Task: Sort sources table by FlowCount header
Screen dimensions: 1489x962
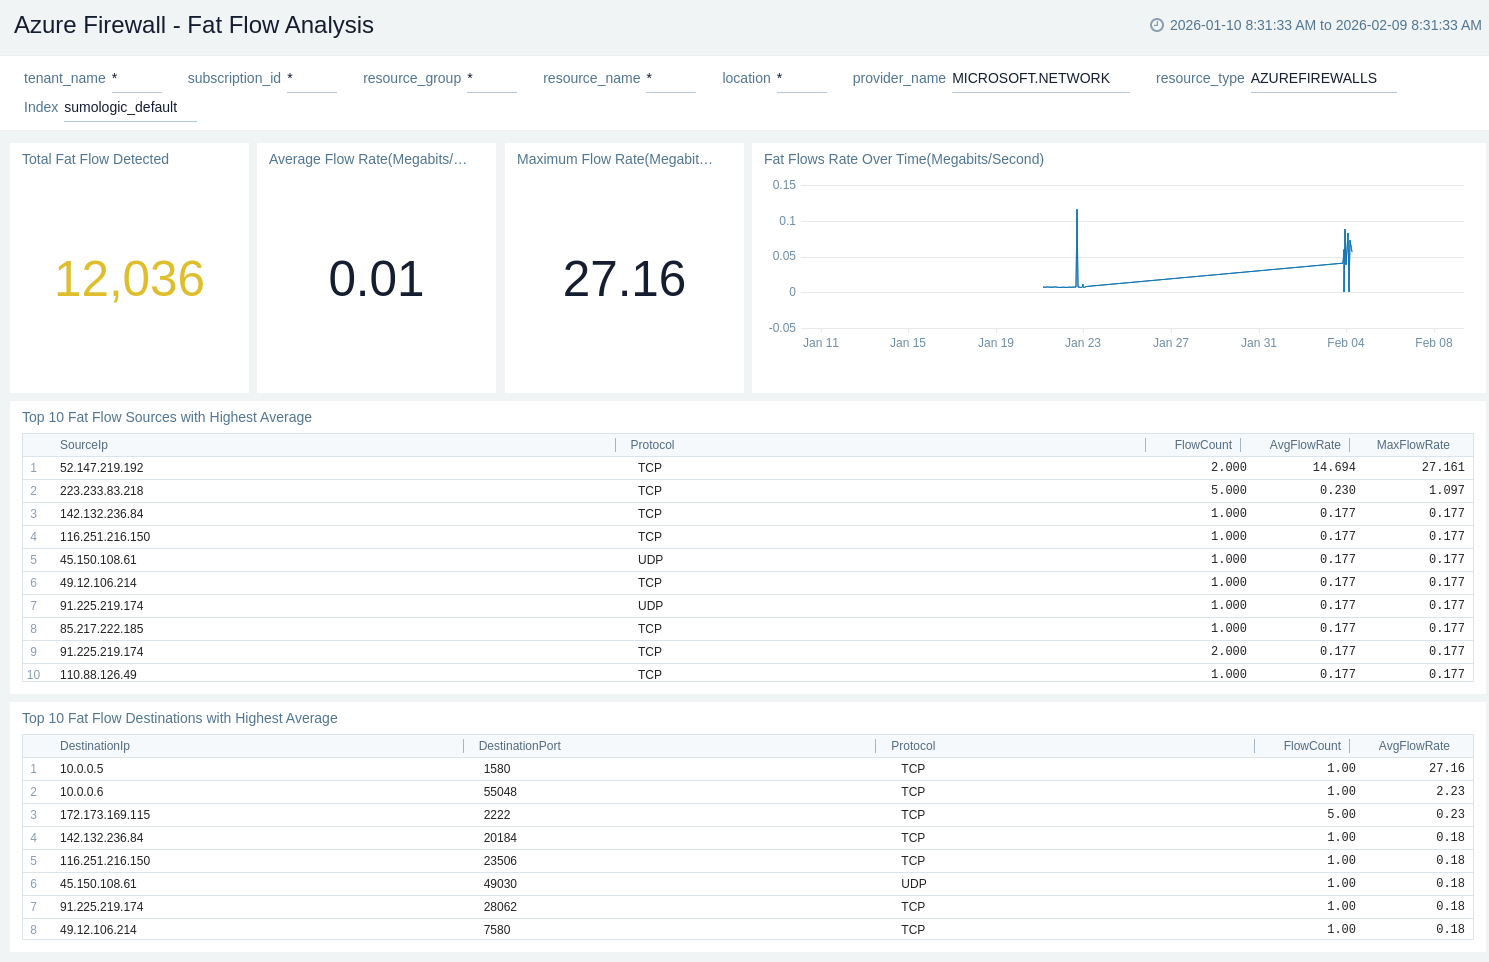Action: click(1202, 445)
